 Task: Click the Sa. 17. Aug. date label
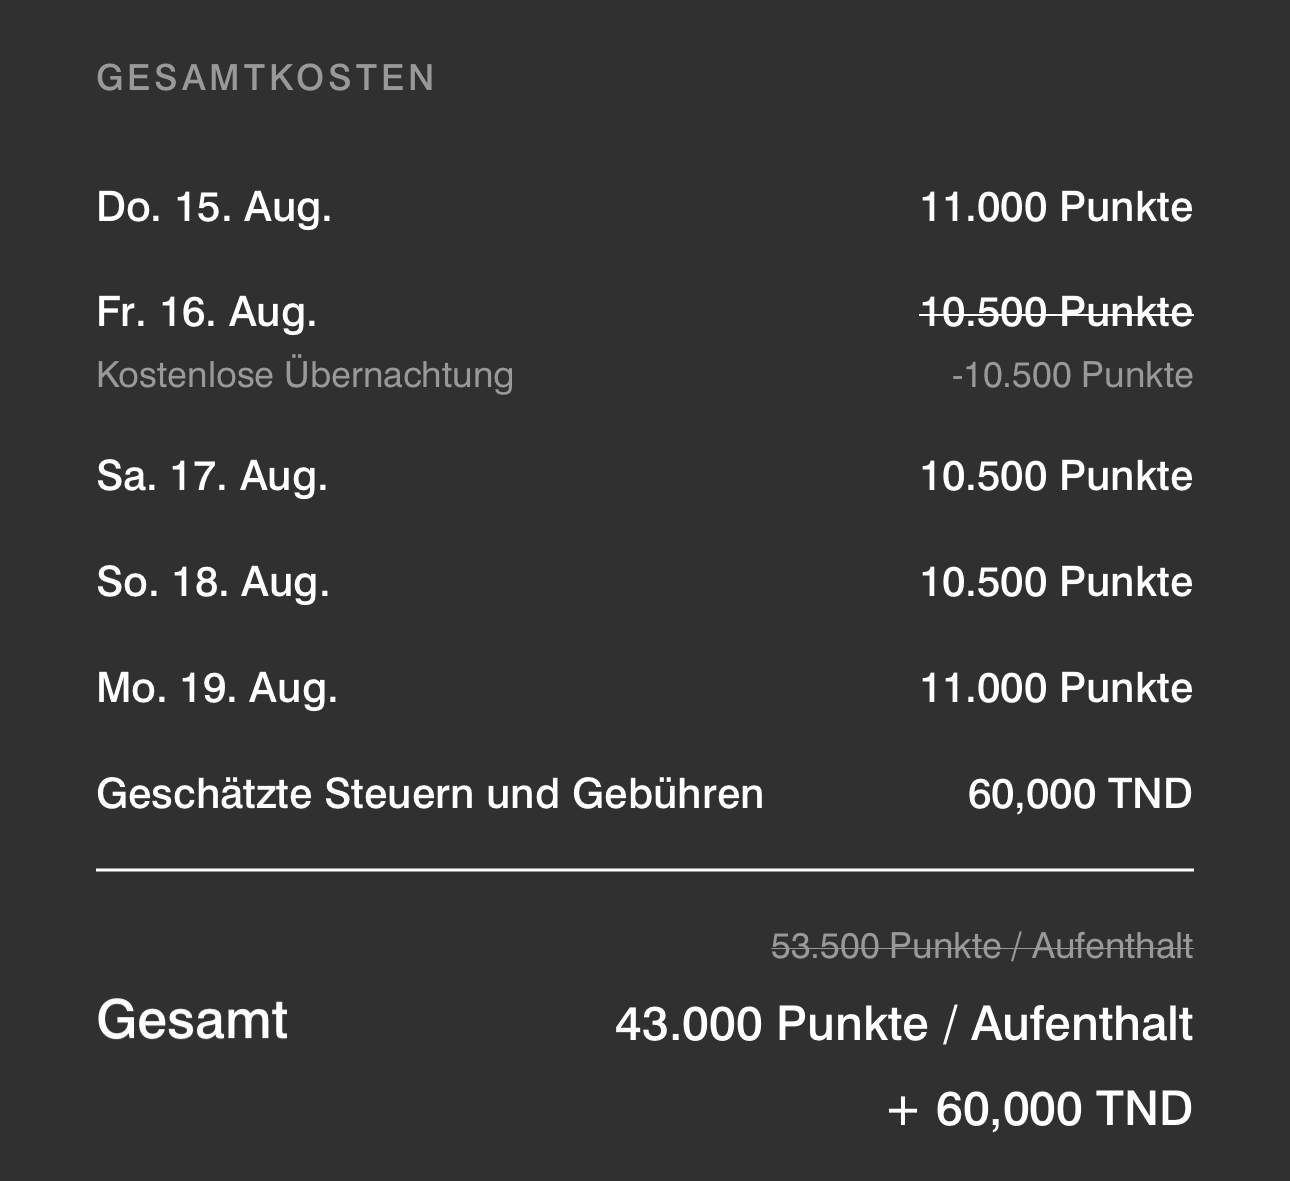tap(212, 476)
